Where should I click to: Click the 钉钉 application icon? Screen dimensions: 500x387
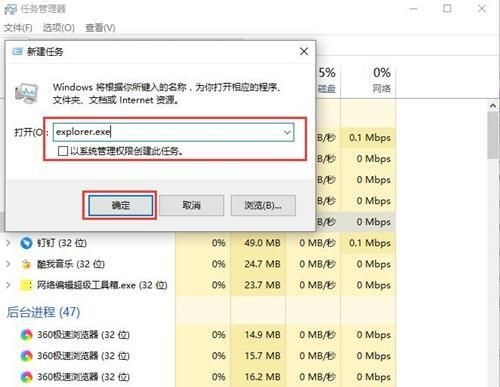[x=26, y=243]
